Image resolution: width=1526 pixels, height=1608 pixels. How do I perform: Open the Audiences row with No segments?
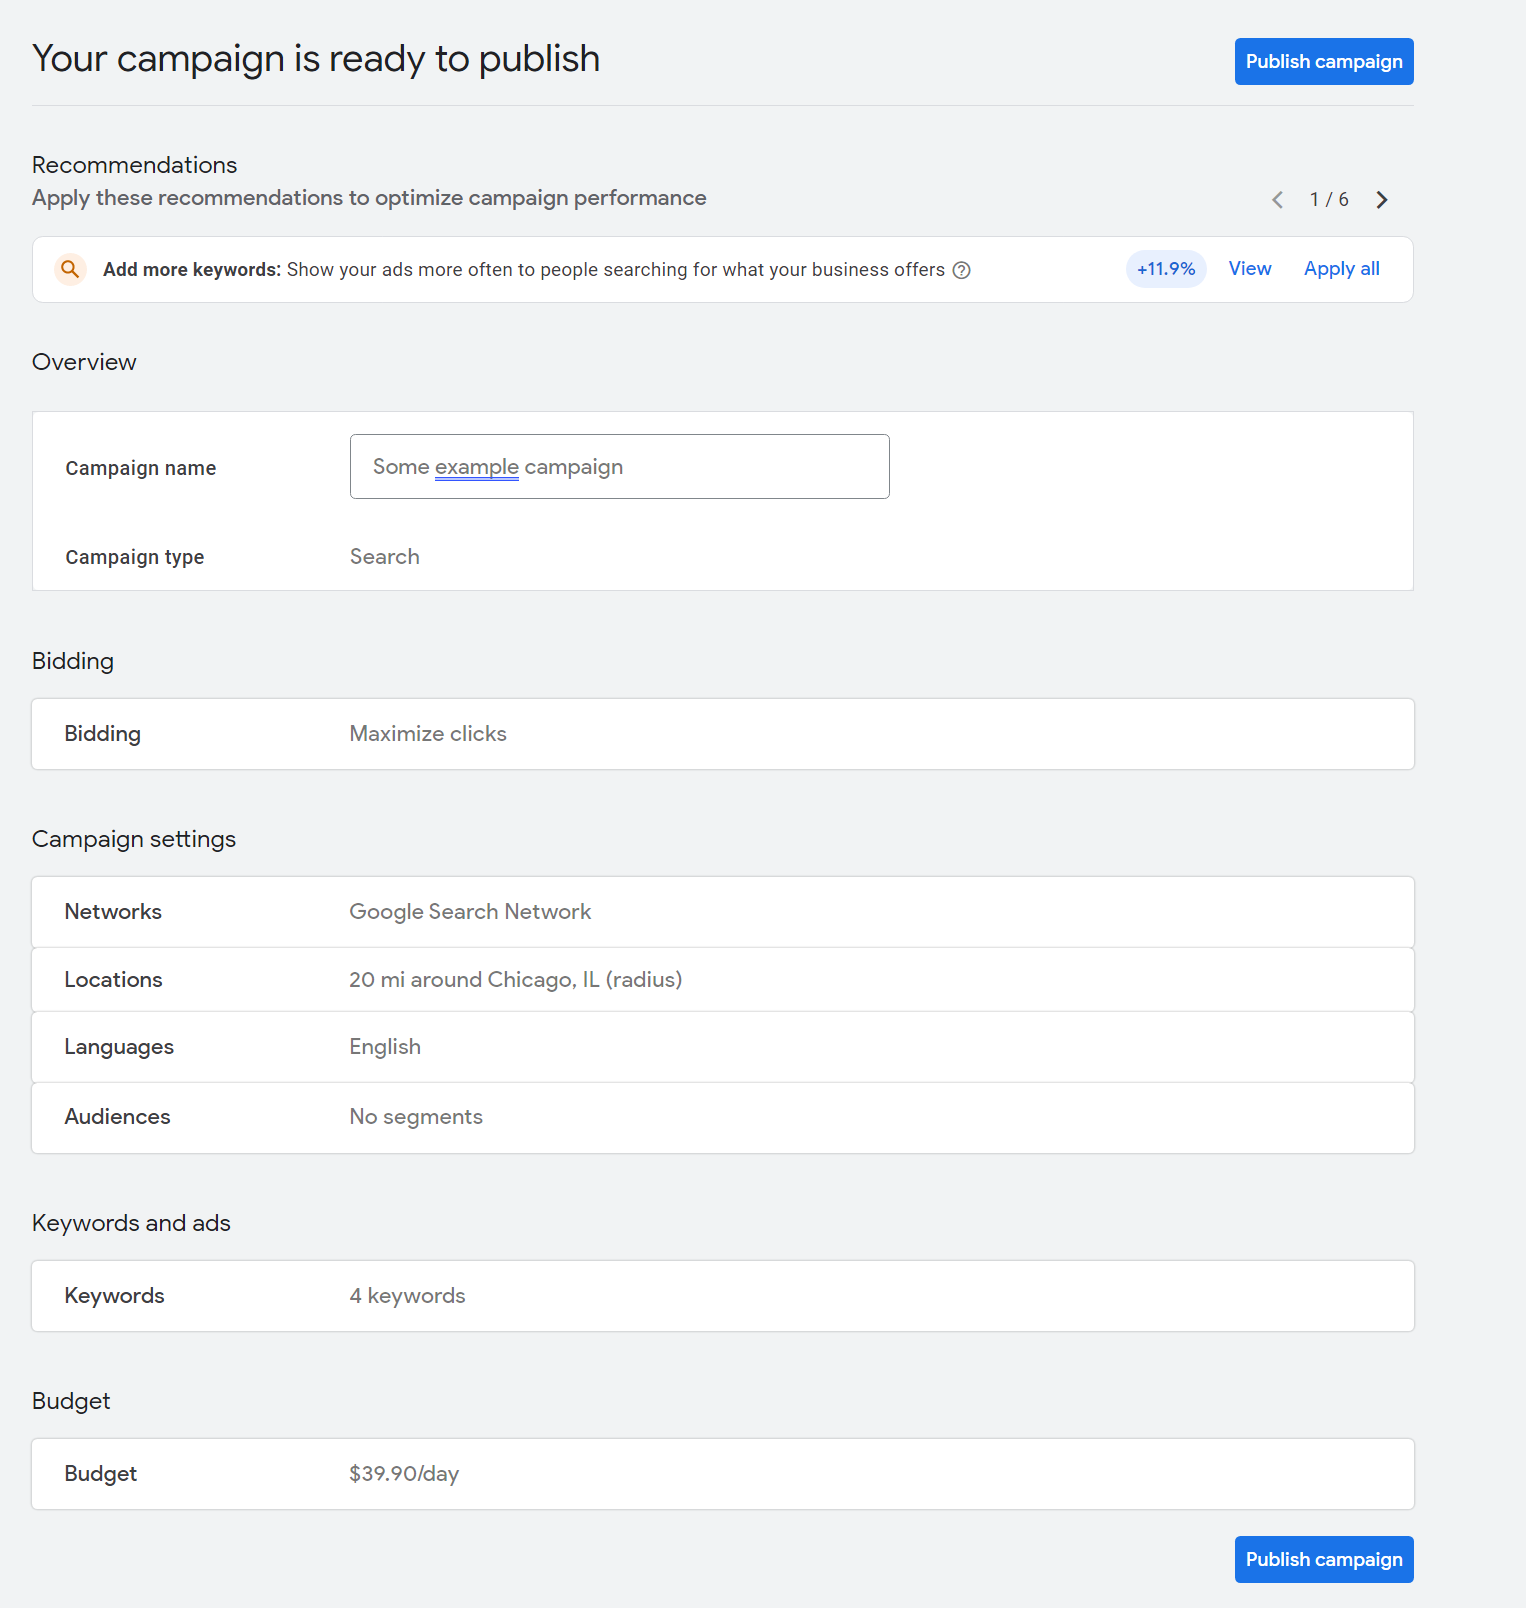pyautogui.click(x=722, y=1117)
